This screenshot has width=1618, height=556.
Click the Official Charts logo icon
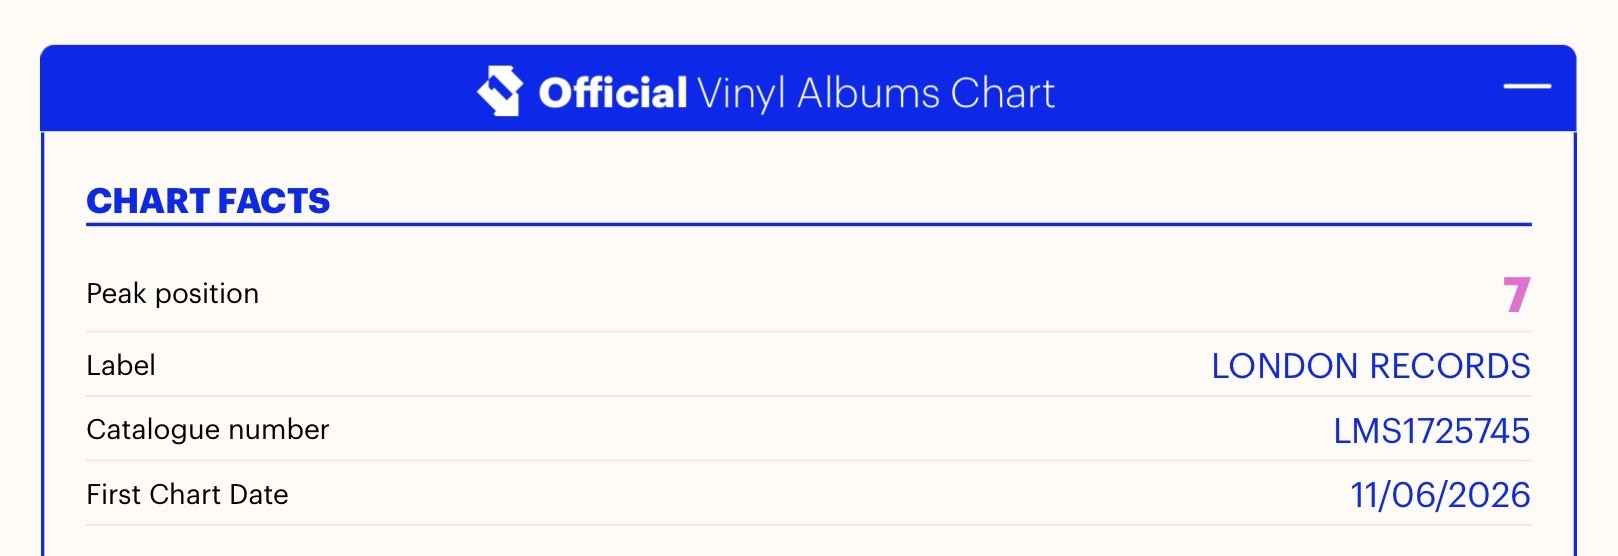point(500,91)
